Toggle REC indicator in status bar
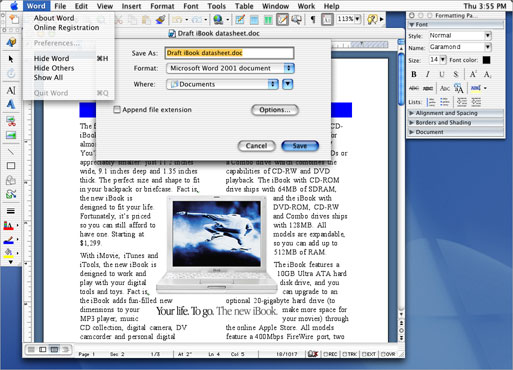The height and width of the screenshot is (370, 513). [330, 354]
